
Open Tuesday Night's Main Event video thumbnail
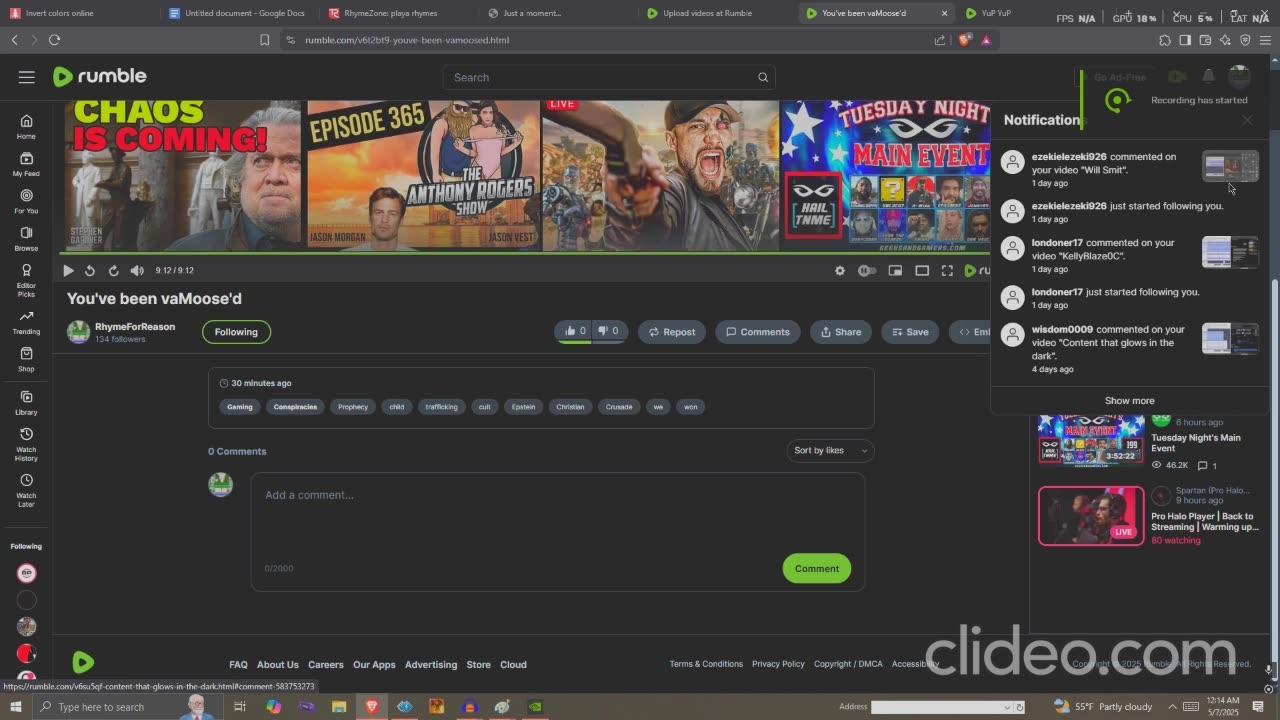click(x=1091, y=440)
